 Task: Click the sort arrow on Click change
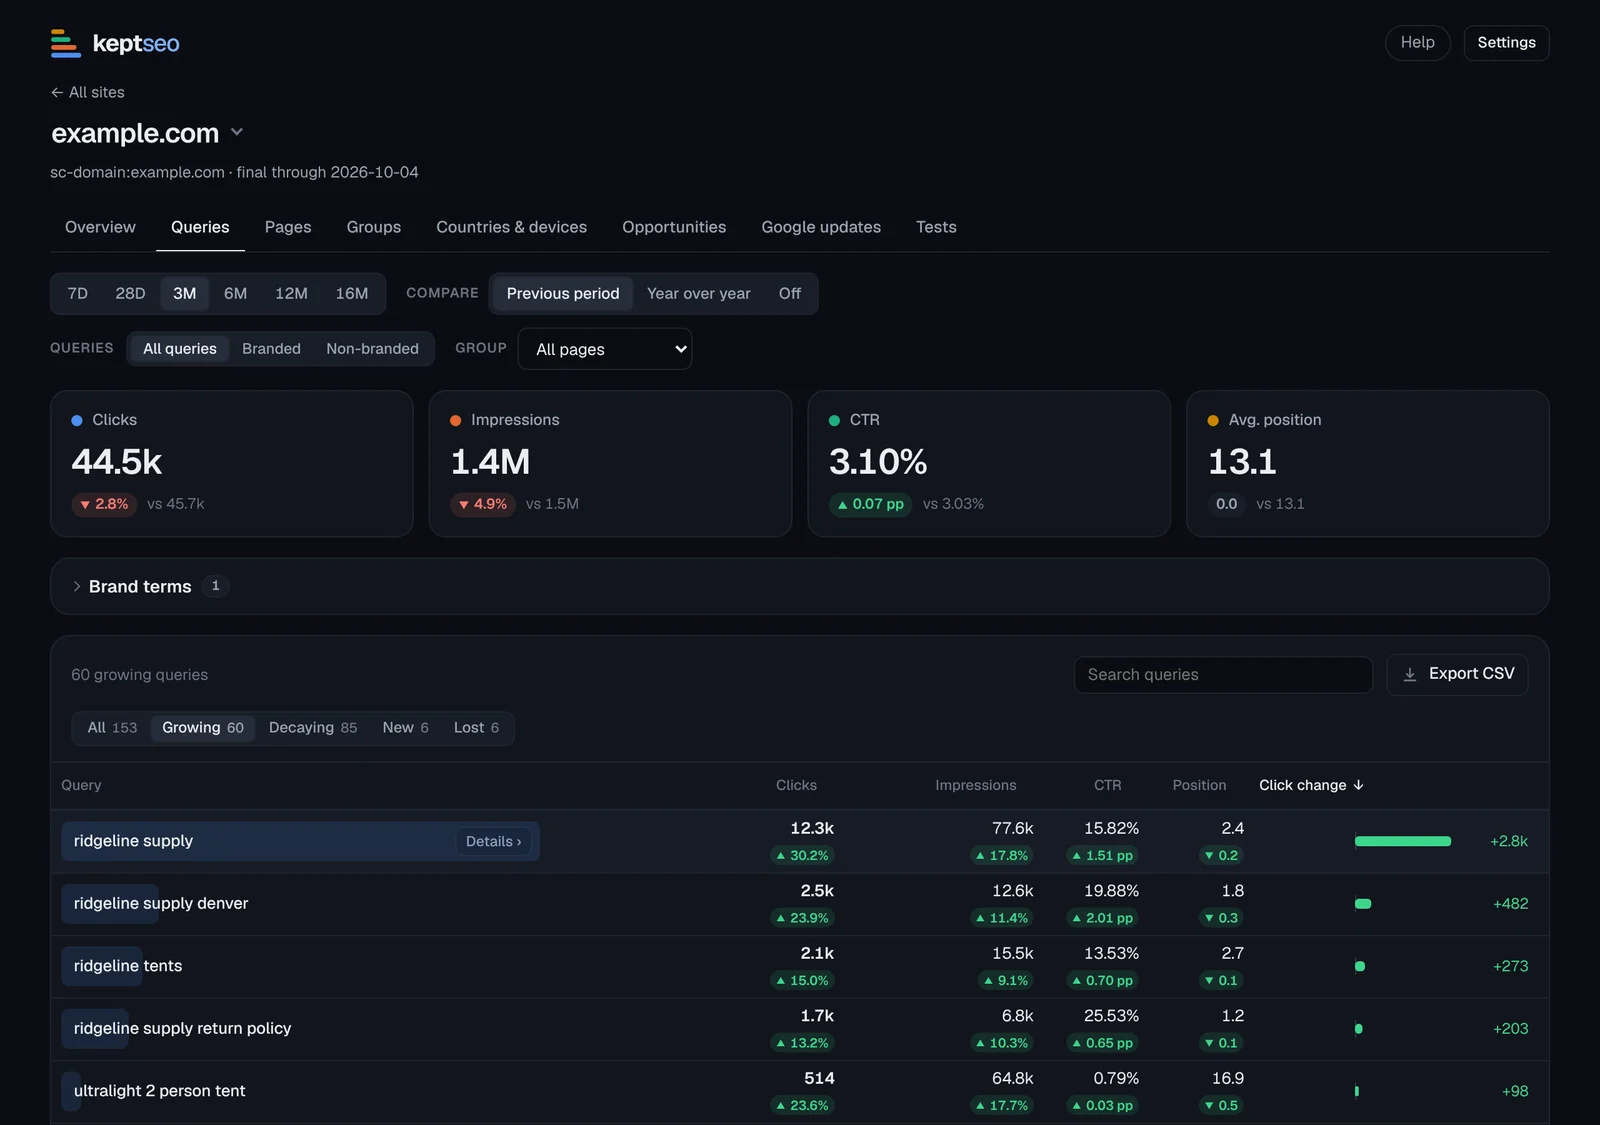1358,785
